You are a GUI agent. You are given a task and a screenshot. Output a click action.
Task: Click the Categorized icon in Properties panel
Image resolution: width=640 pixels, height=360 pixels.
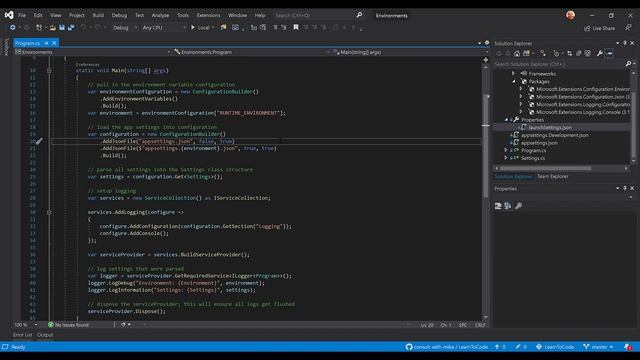(498, 206)
